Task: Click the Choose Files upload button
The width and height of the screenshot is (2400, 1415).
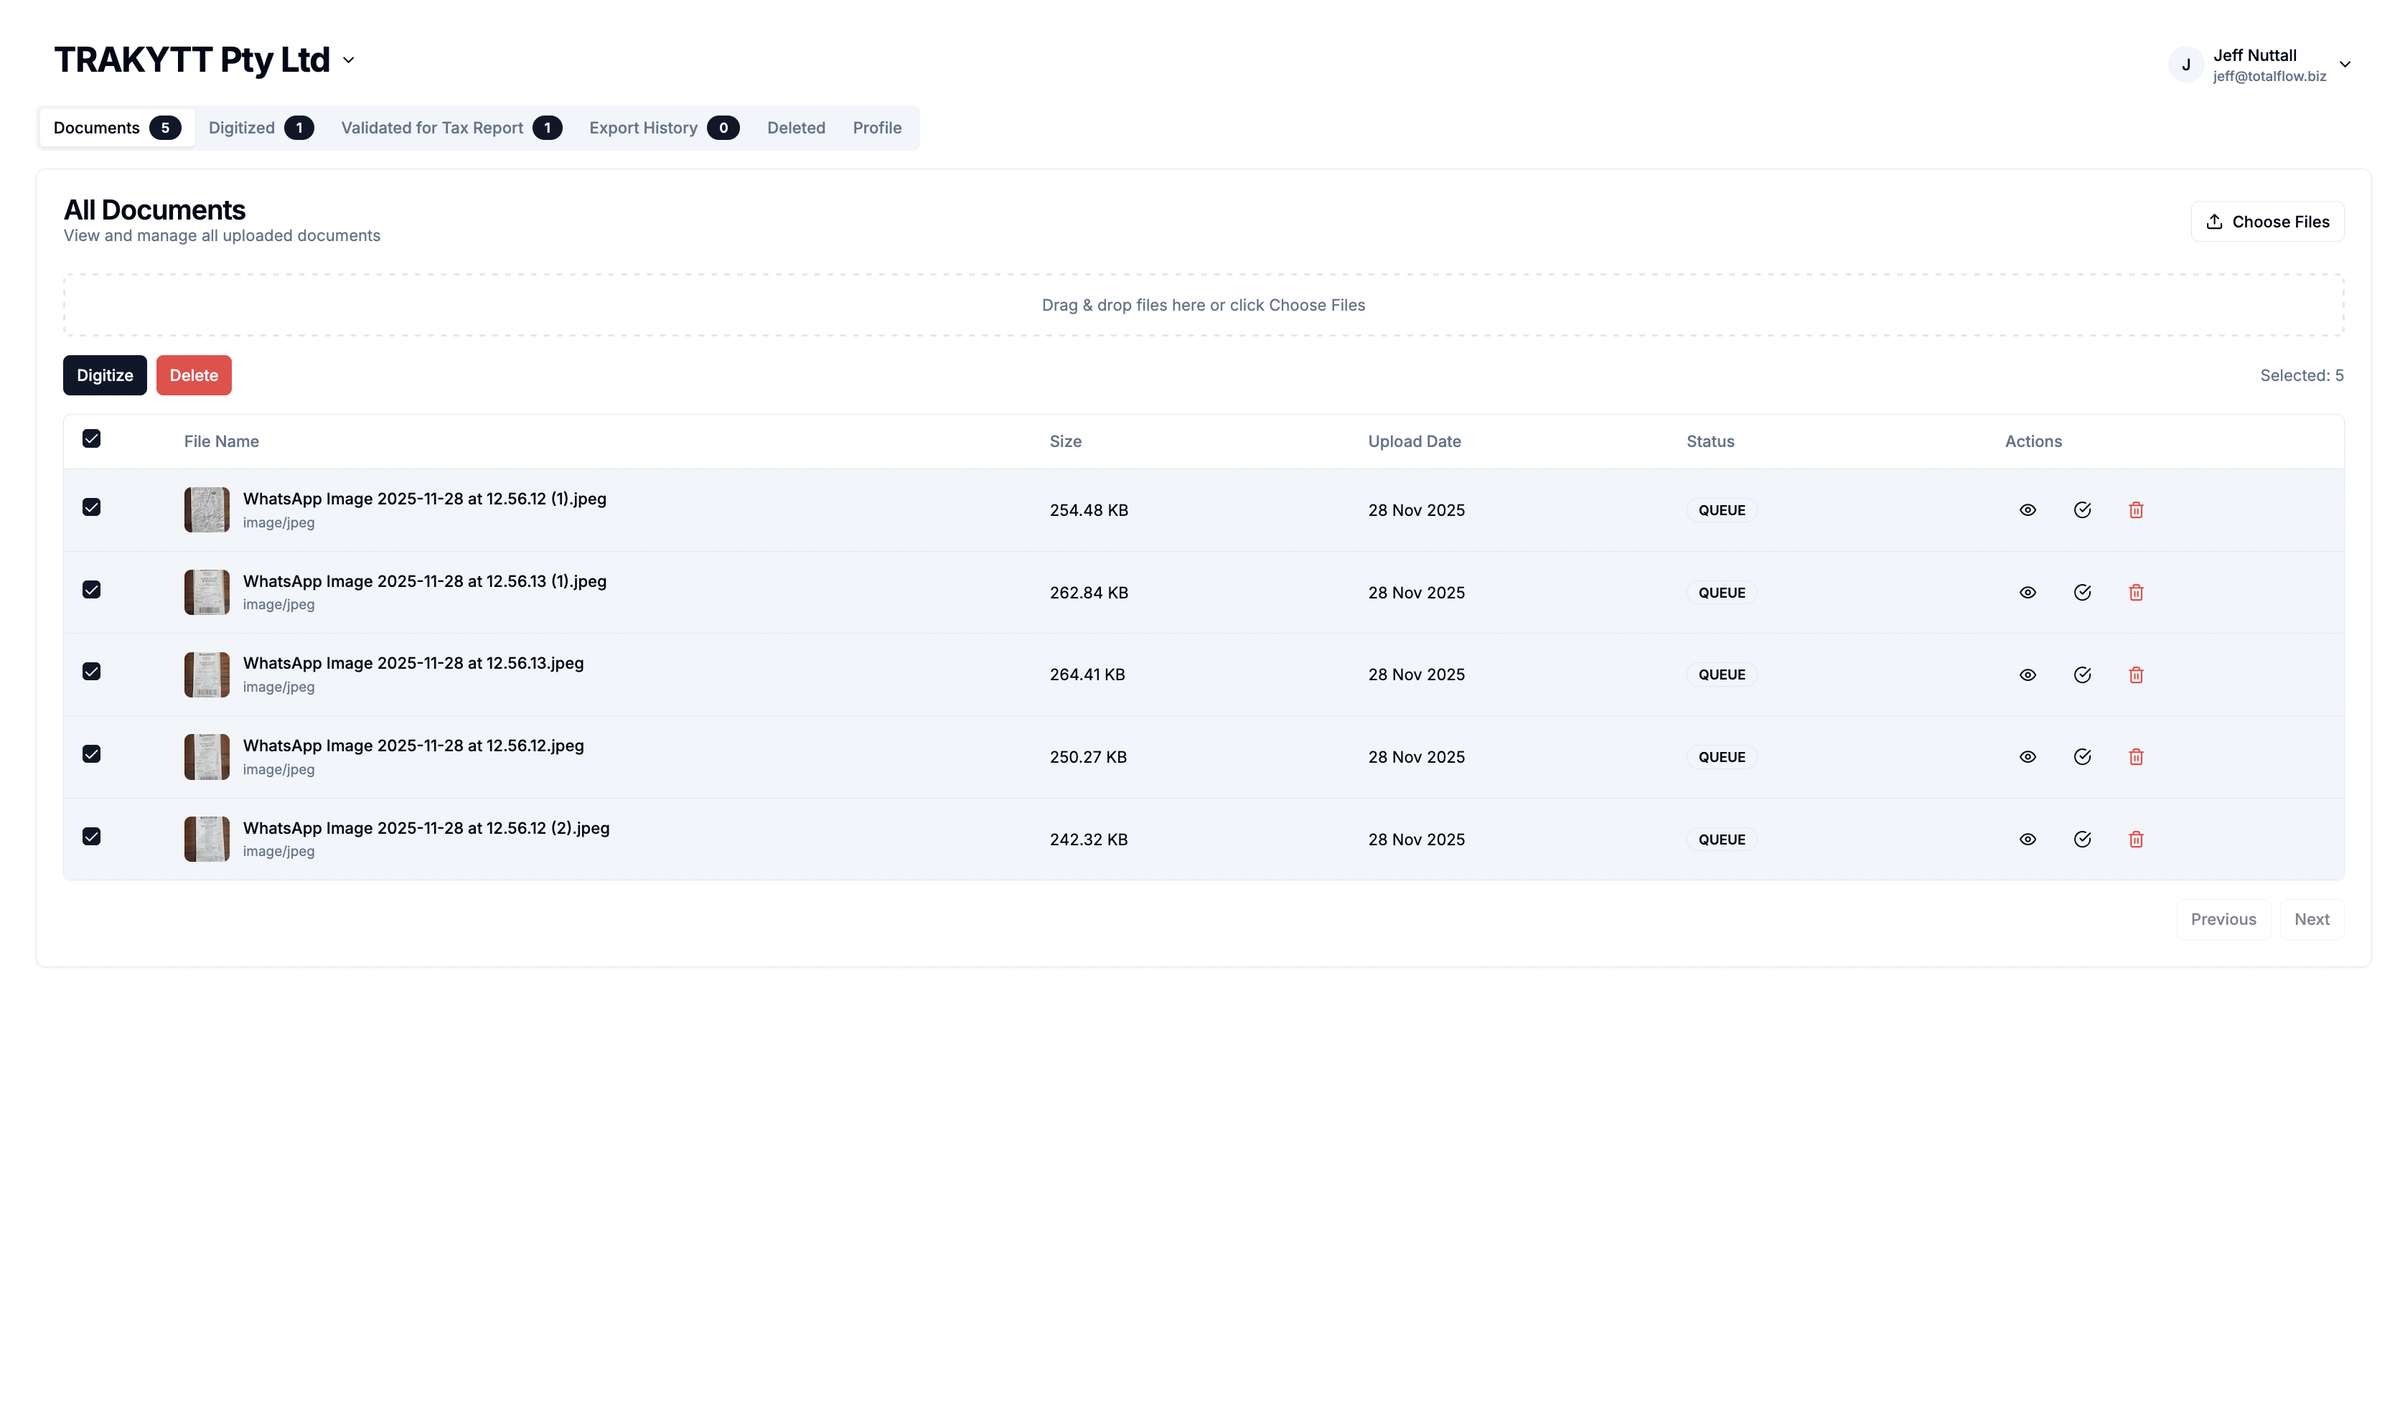Action: 2267,222
